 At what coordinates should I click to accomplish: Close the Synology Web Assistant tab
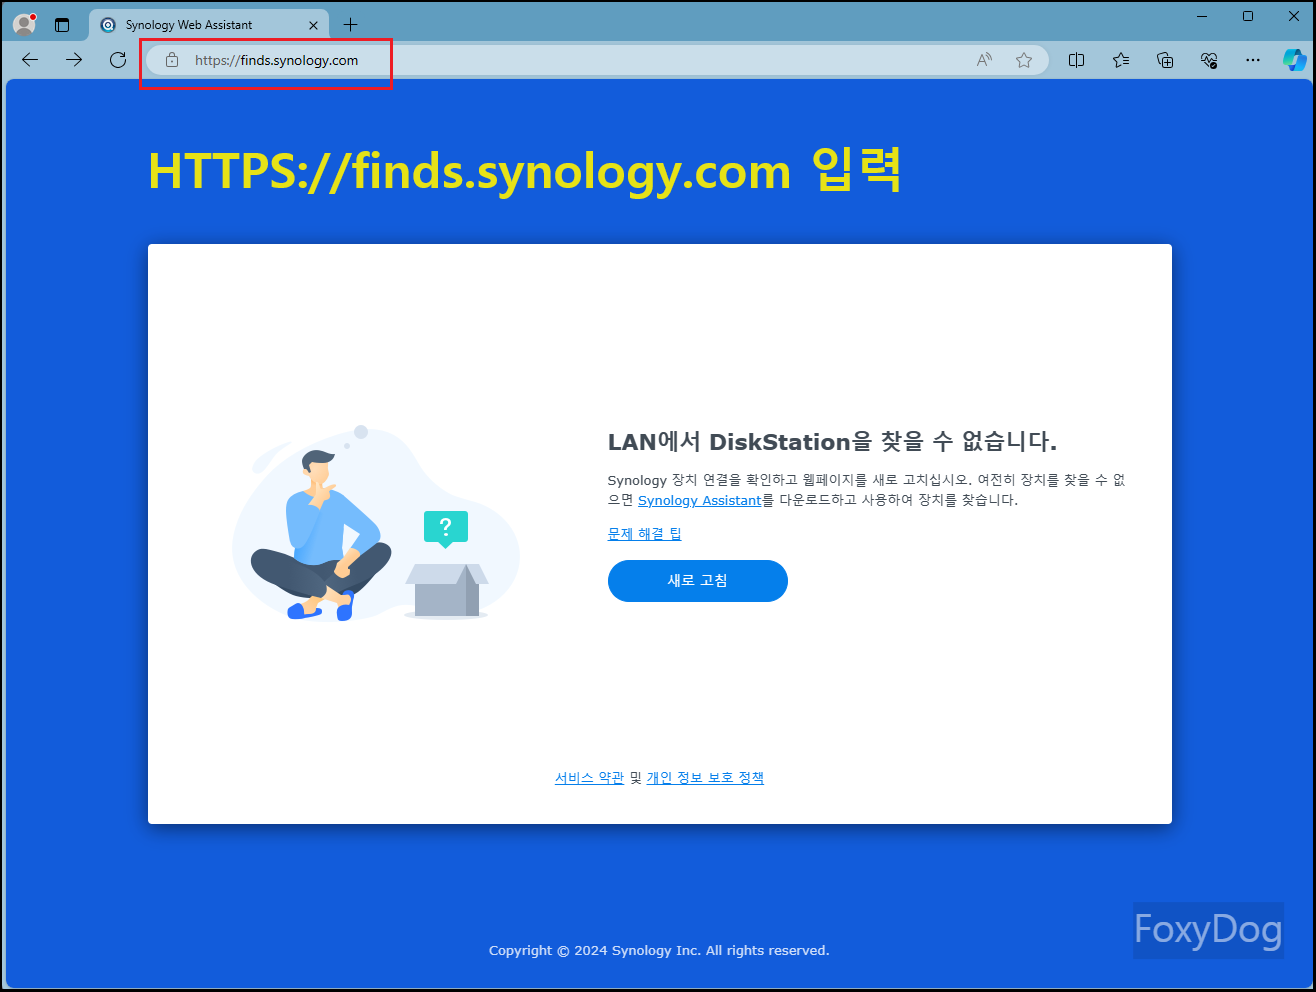[313, 25]
